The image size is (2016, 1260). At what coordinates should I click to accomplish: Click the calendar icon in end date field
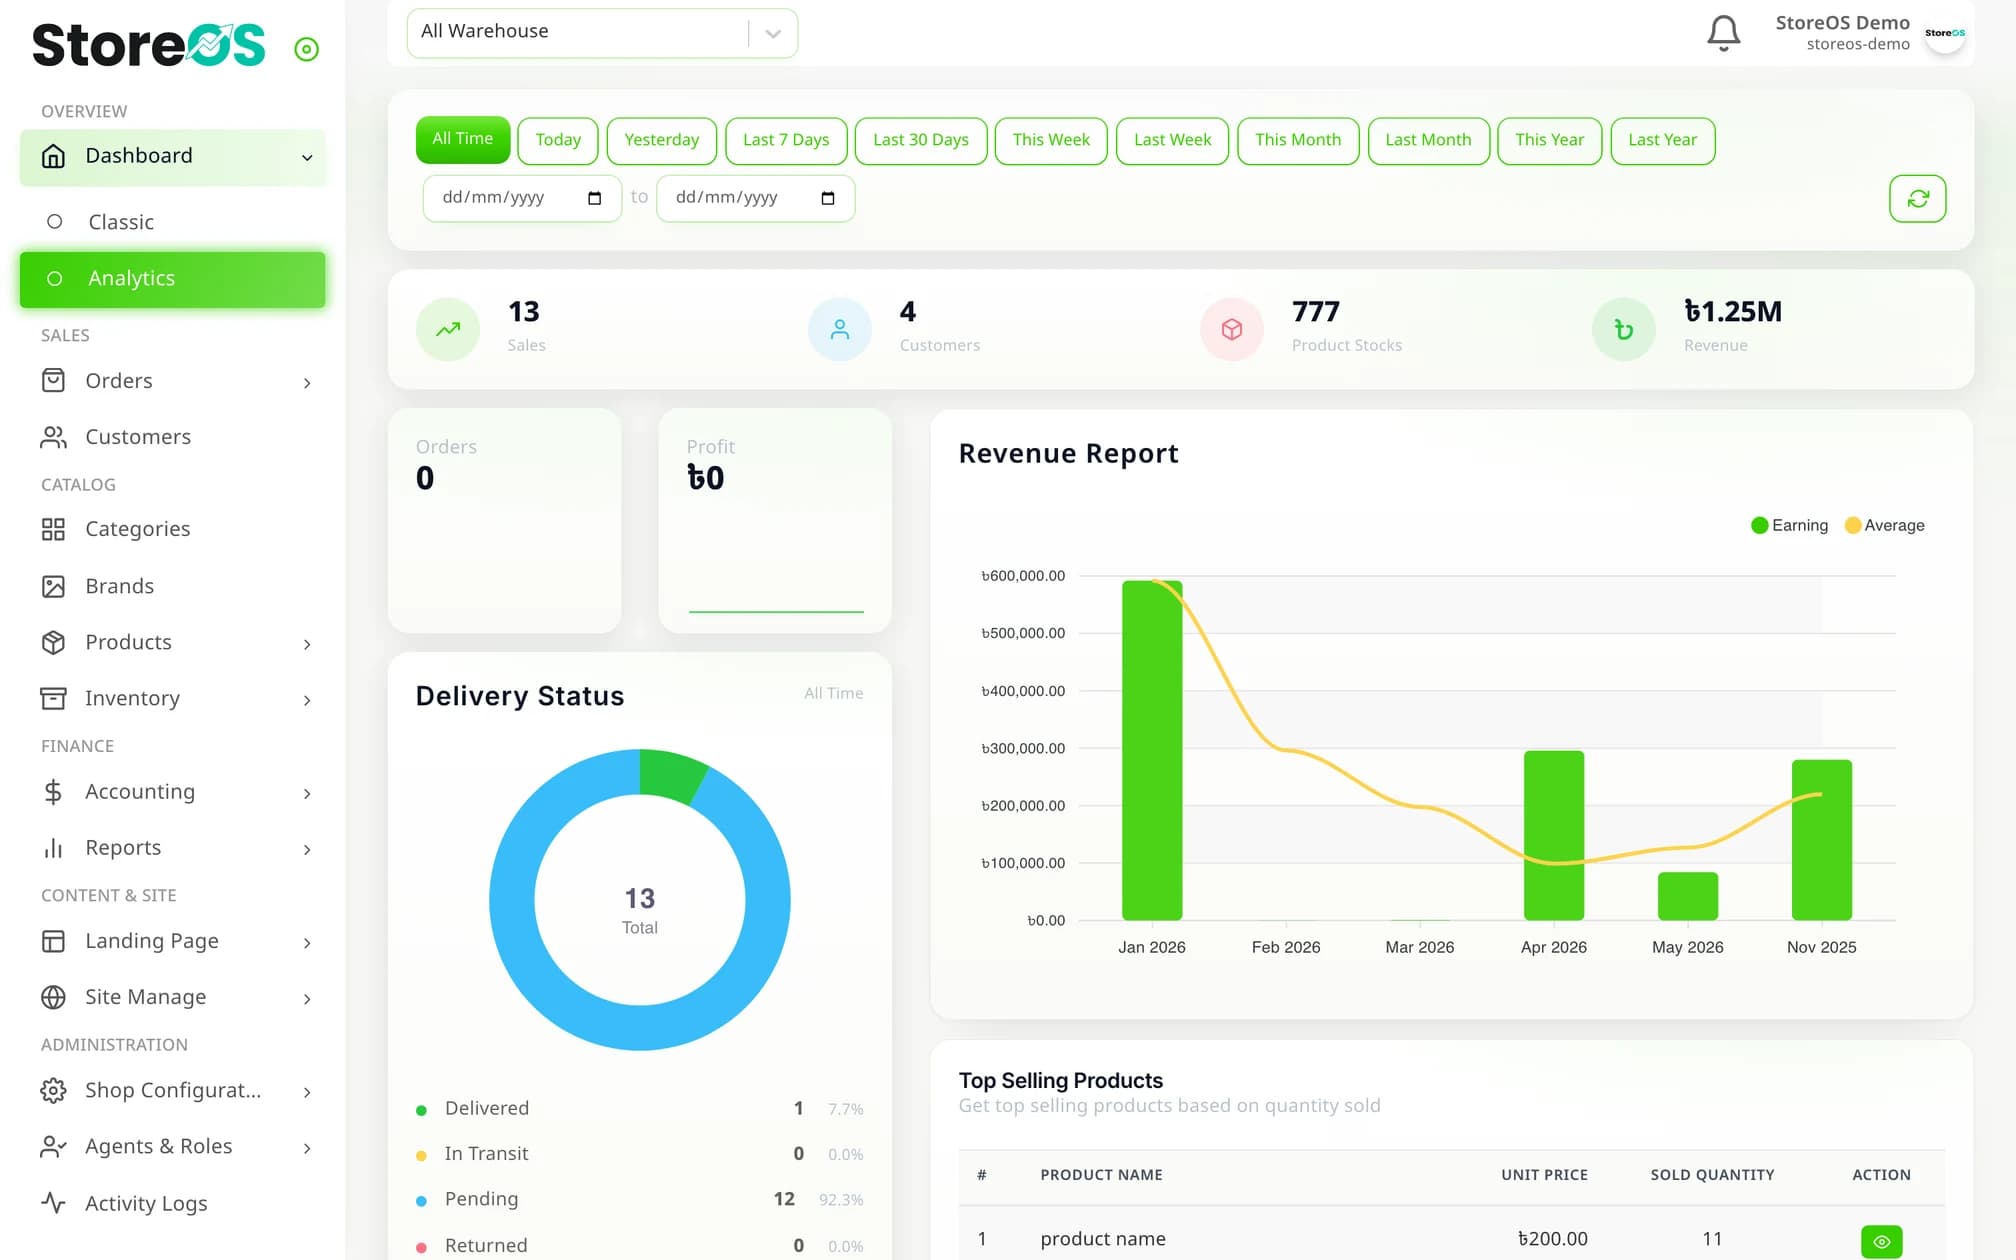click(x=827, y=198)
